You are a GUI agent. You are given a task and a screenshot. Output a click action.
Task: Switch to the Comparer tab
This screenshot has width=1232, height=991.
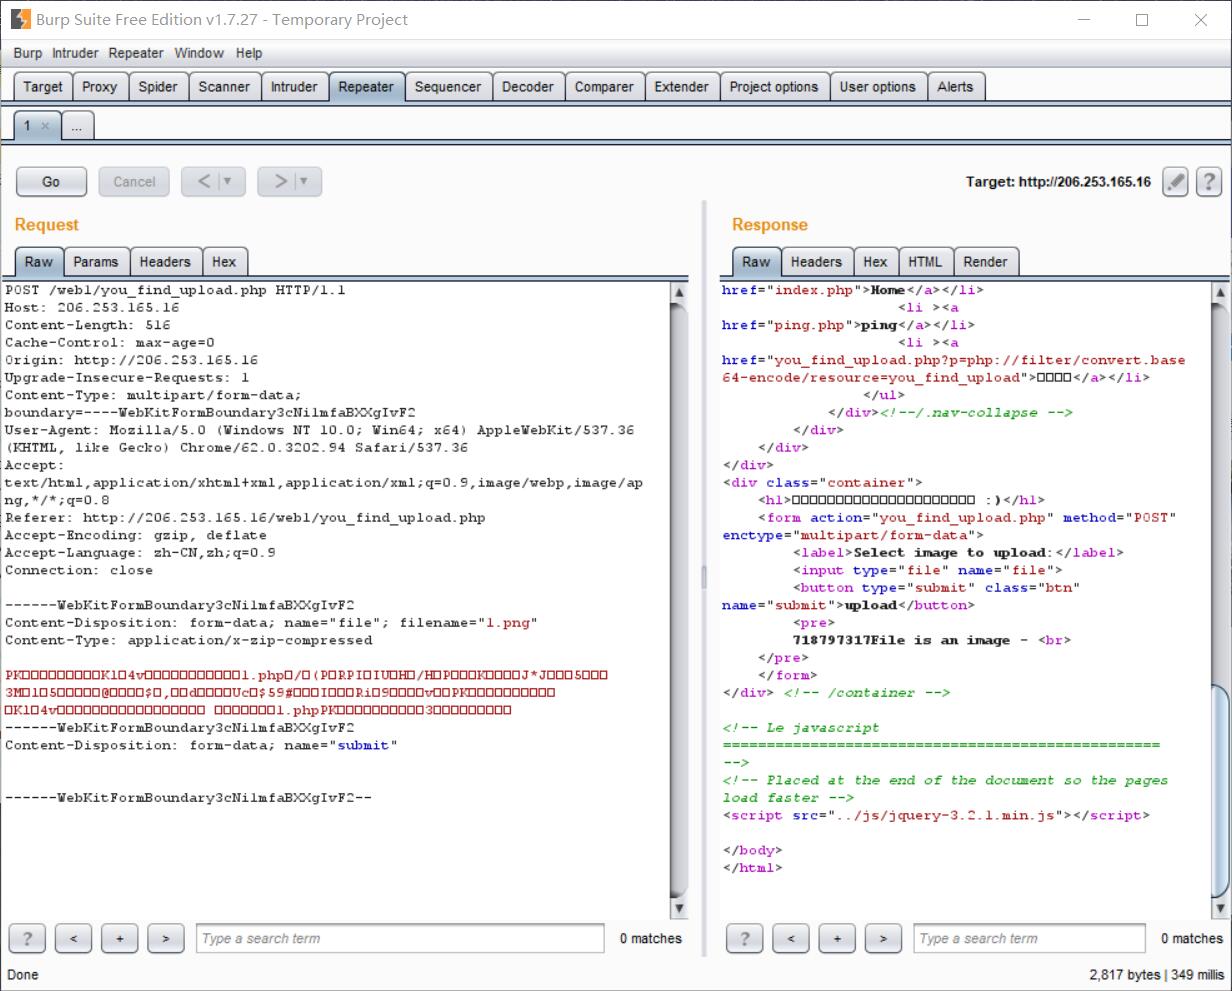tap(604, 87)
